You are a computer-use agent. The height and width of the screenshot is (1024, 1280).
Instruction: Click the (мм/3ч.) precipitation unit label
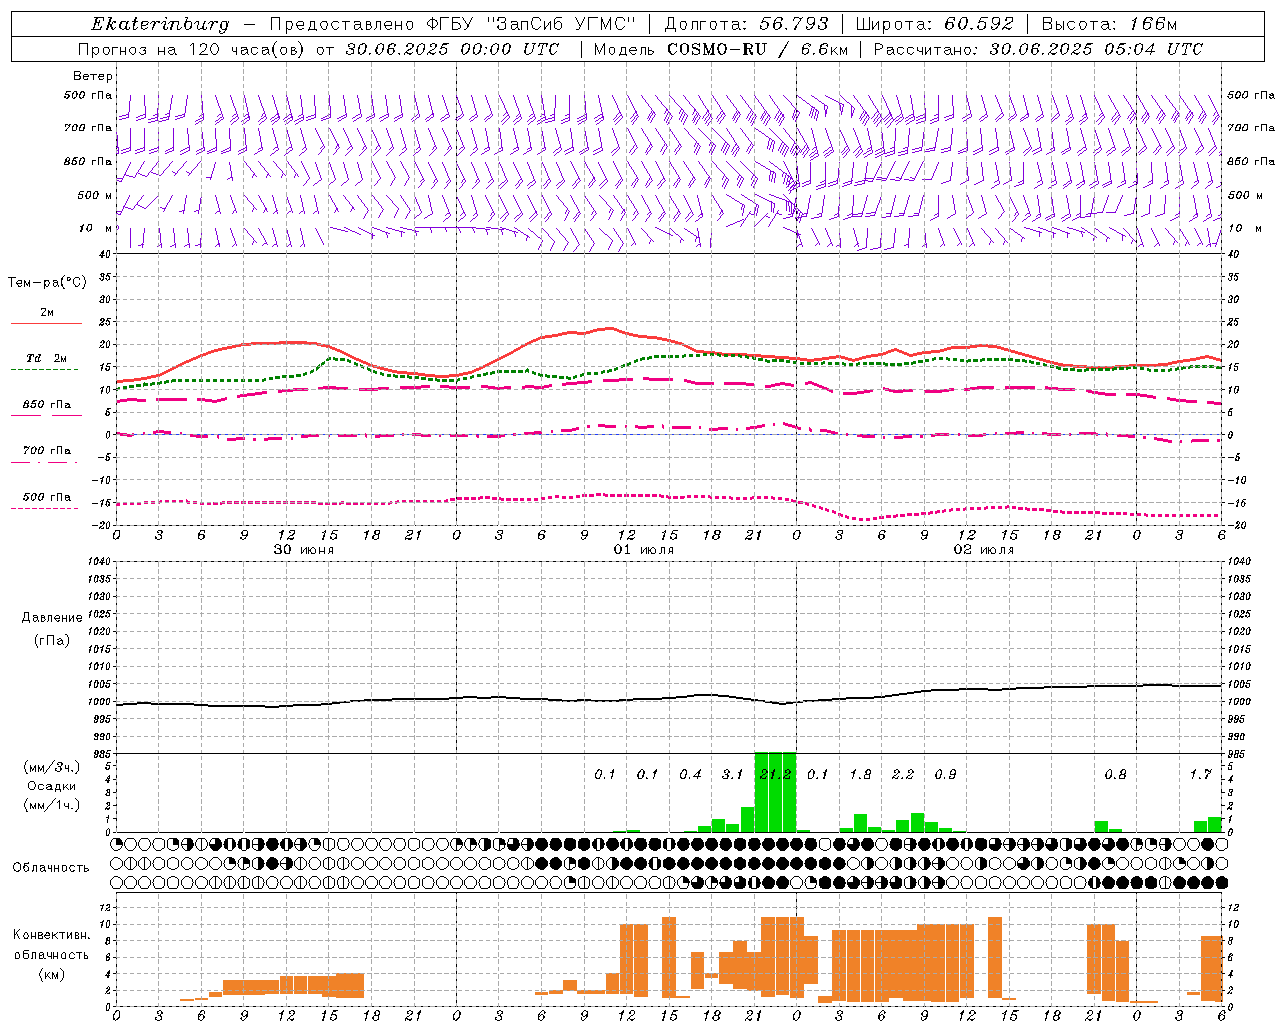[52, 767]
